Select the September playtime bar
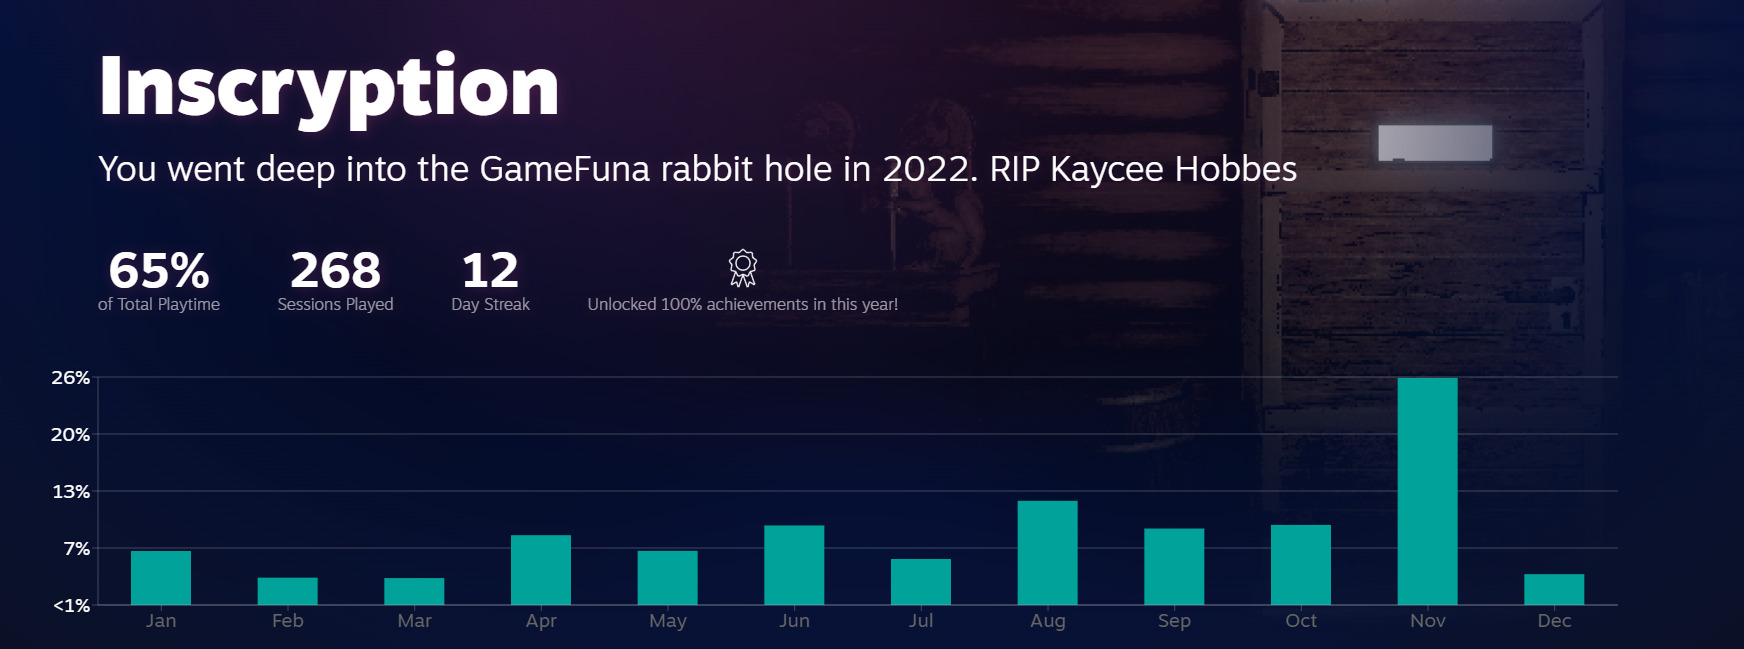This screenshot has height=649, width=1744. click(1174, 567)
